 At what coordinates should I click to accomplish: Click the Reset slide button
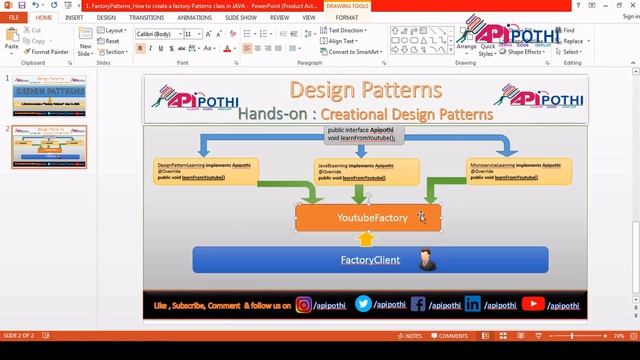click(108, 41)
